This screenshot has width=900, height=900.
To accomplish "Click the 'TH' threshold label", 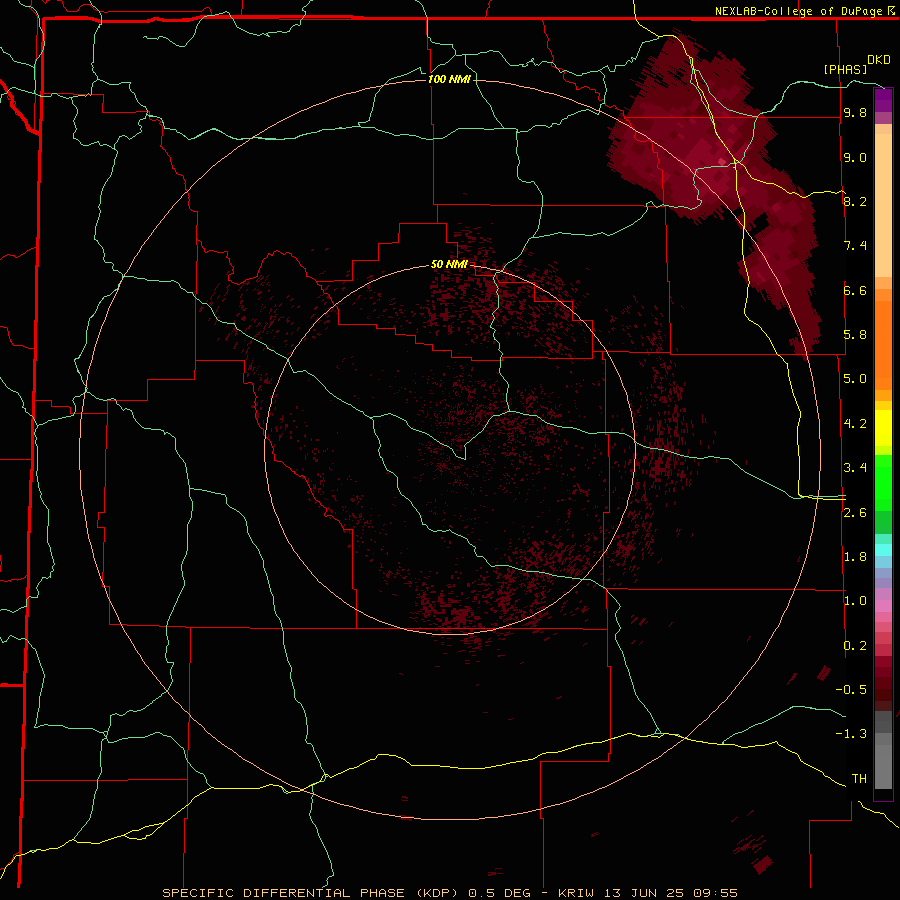I will point(859,779).
